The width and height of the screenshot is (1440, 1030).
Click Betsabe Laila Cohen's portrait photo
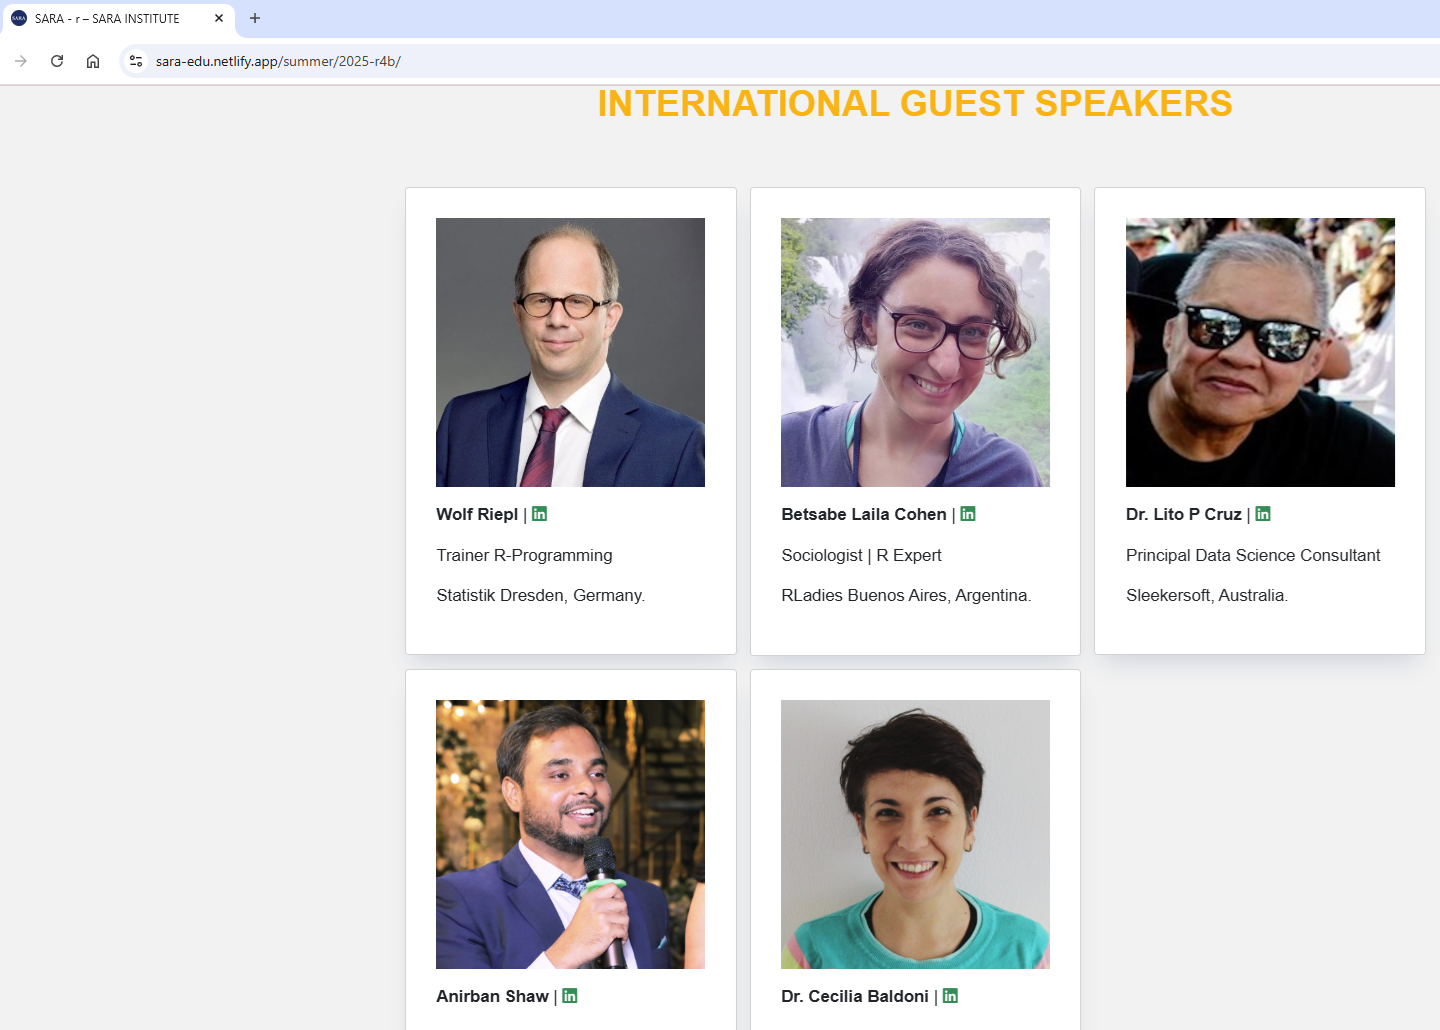coord(915,352)
